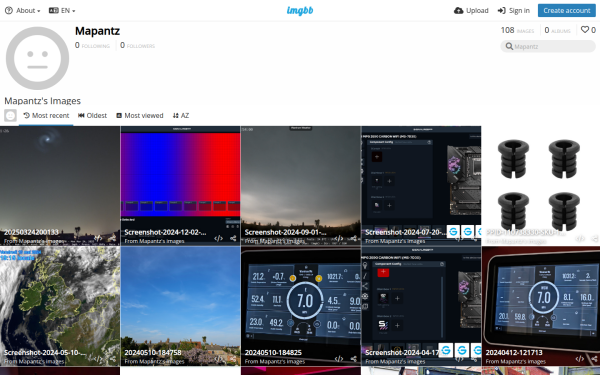Click embed code icon on 20240412-121713
This screenshot has height=375, width=600.
[580, 359]
